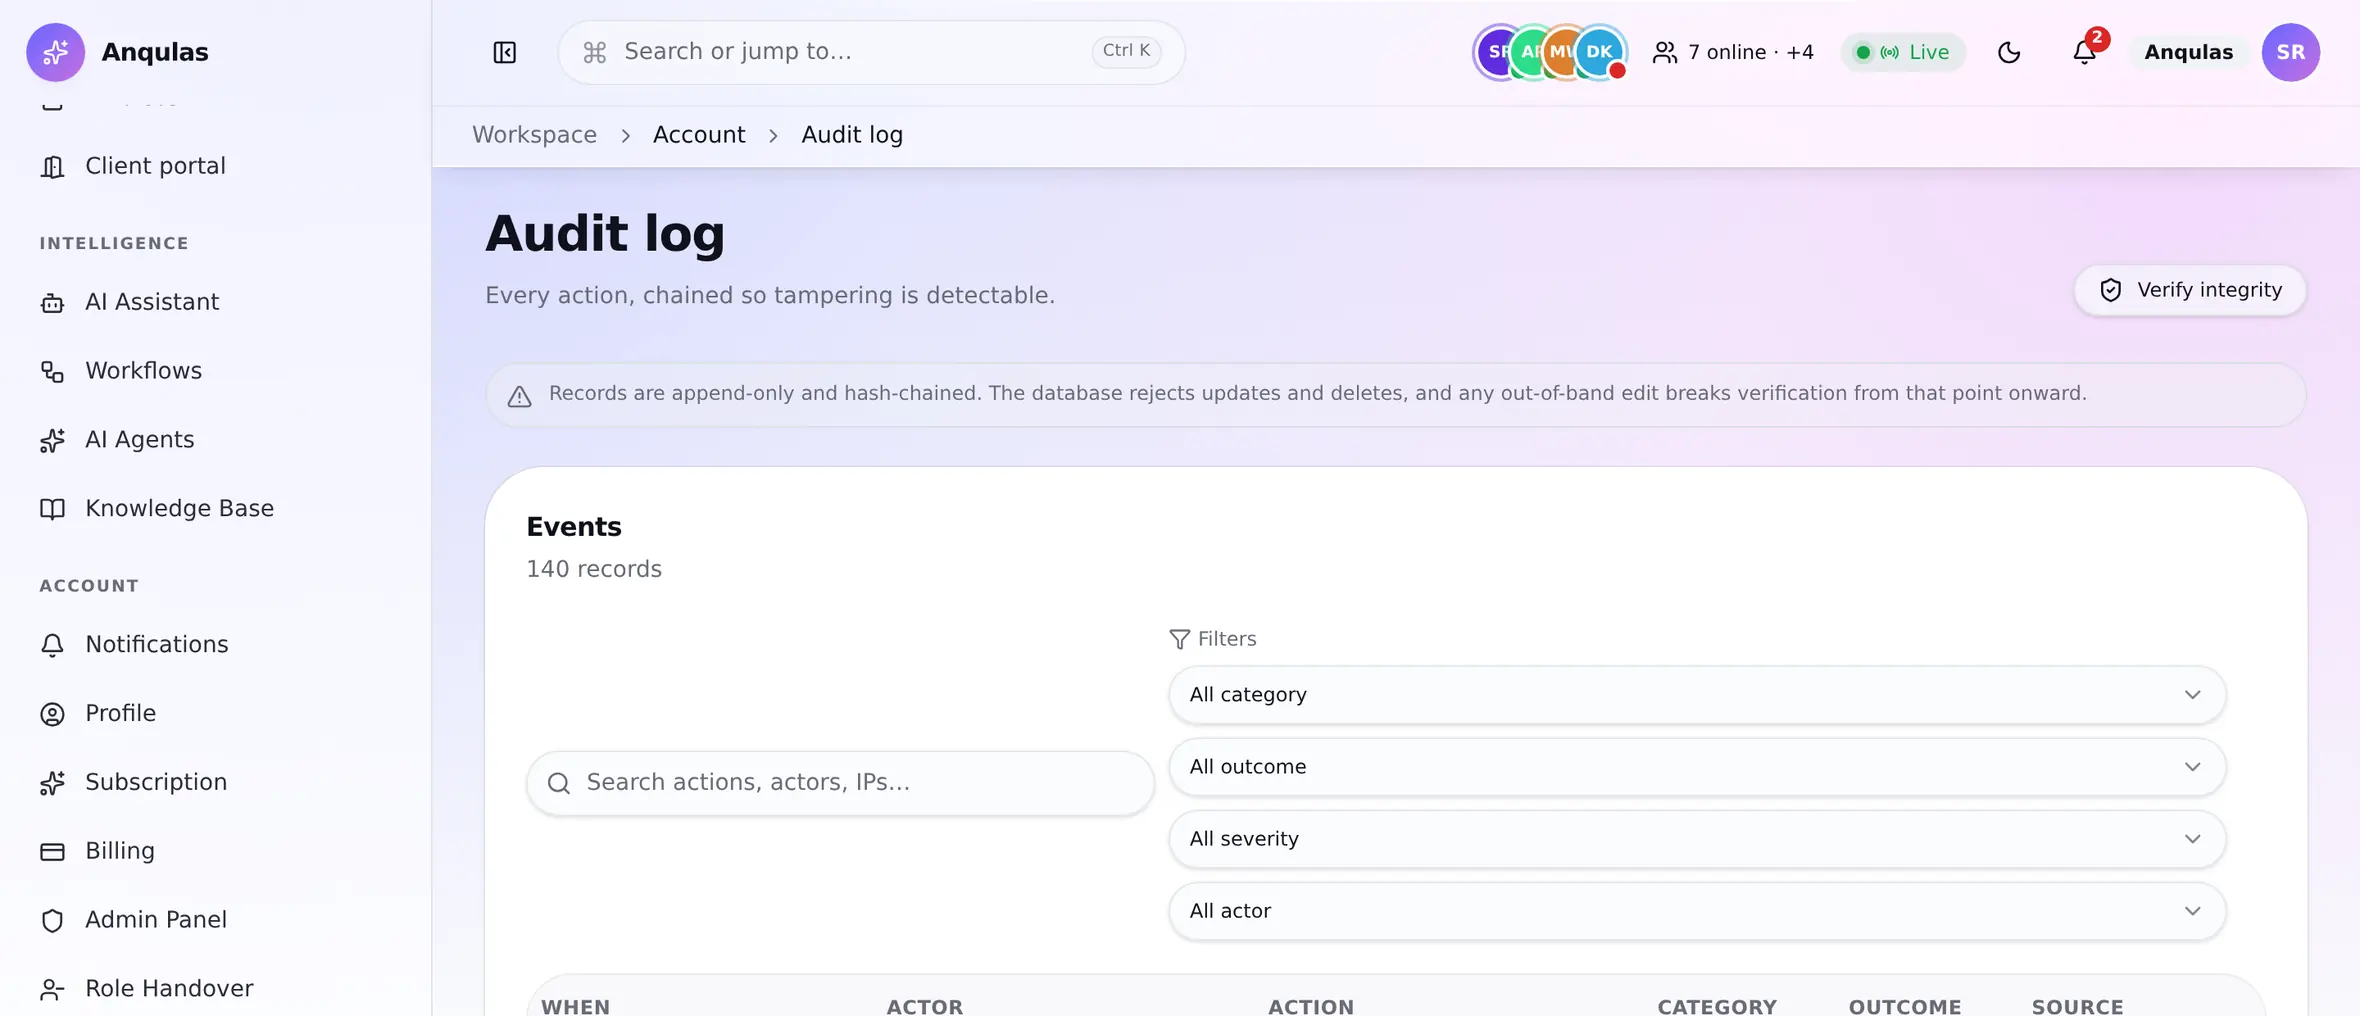Viewport: 2360px width, 1016px height.
Task: Click the Role Handover user icon
Action: (x=52, y=989)
